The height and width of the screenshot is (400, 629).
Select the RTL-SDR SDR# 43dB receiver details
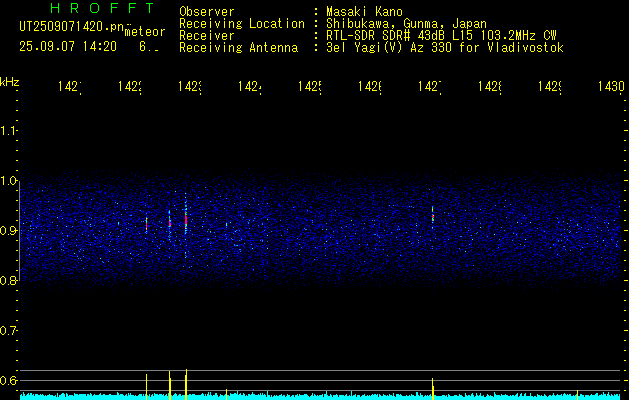coord(442,36)
